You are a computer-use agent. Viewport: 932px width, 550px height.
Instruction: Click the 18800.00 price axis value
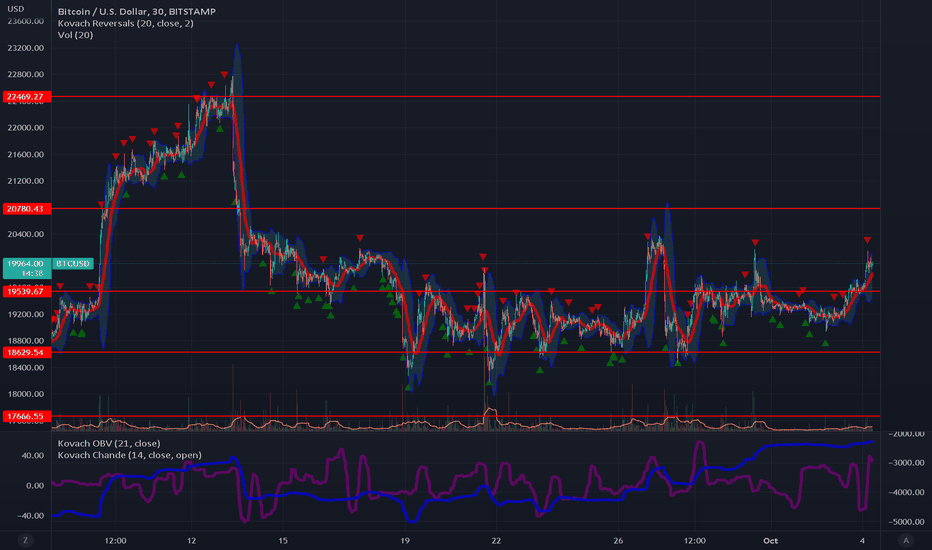coord(26,341)
